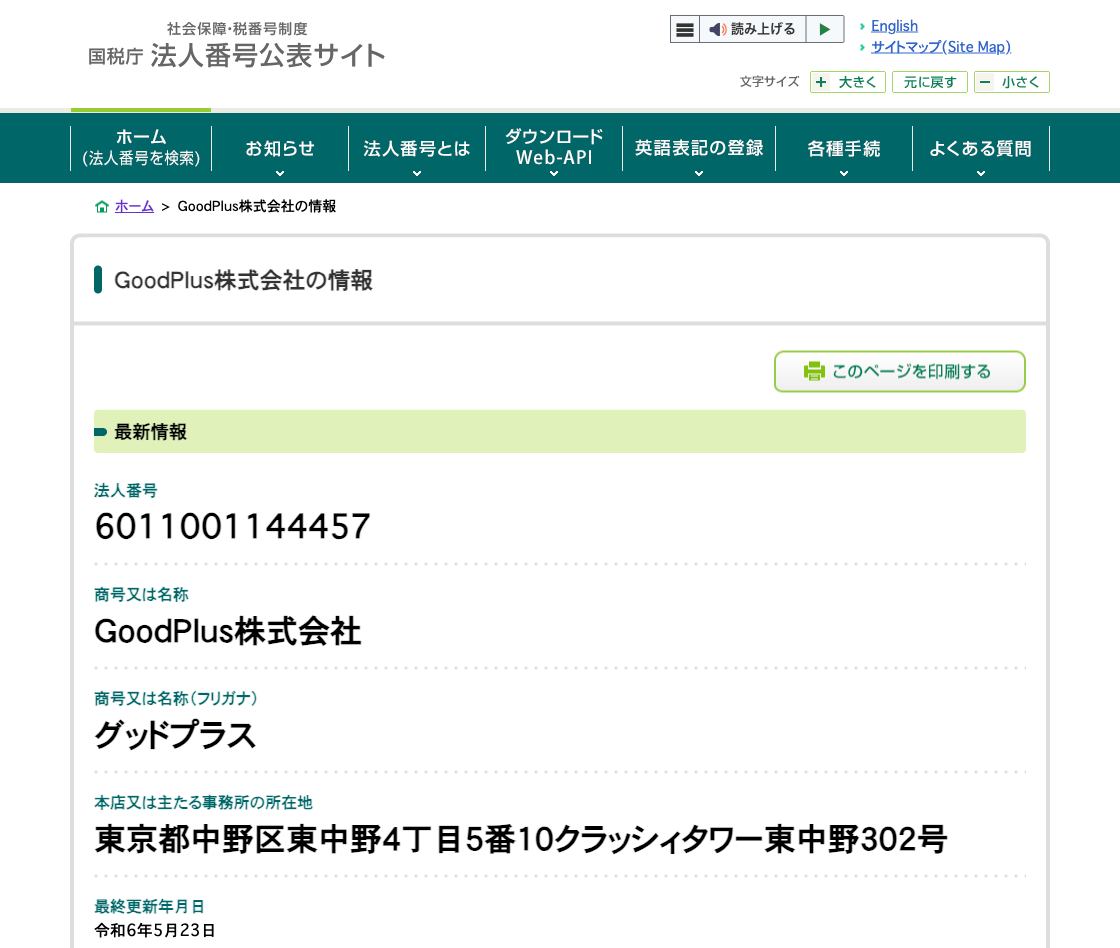1120x948 pixels.
Task: Decrease text size with 小さく button
Action: tap(1011, 82)
